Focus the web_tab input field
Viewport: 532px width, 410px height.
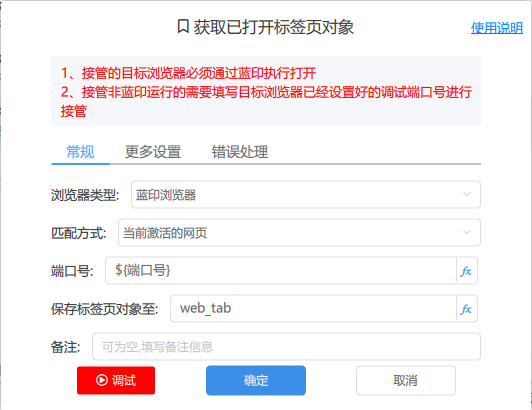point(313,309)
